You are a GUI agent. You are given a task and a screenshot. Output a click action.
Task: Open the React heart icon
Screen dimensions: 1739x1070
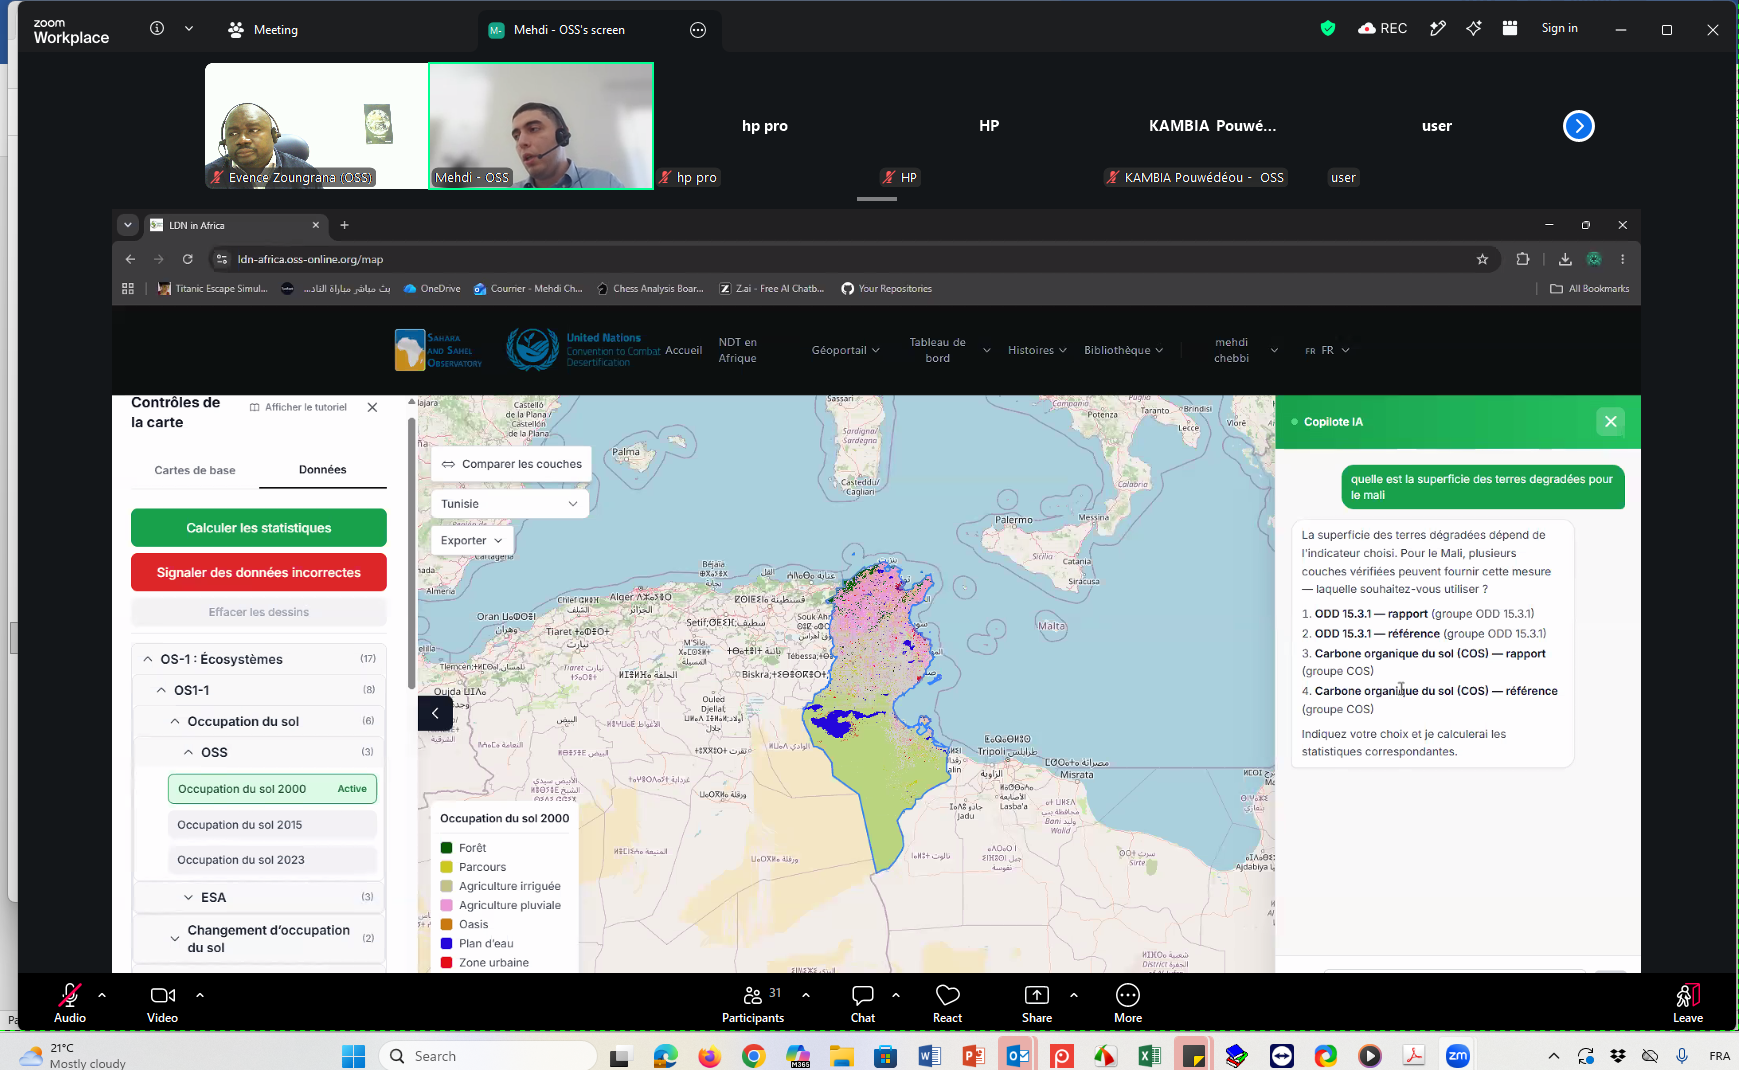[x=947, y=995]
